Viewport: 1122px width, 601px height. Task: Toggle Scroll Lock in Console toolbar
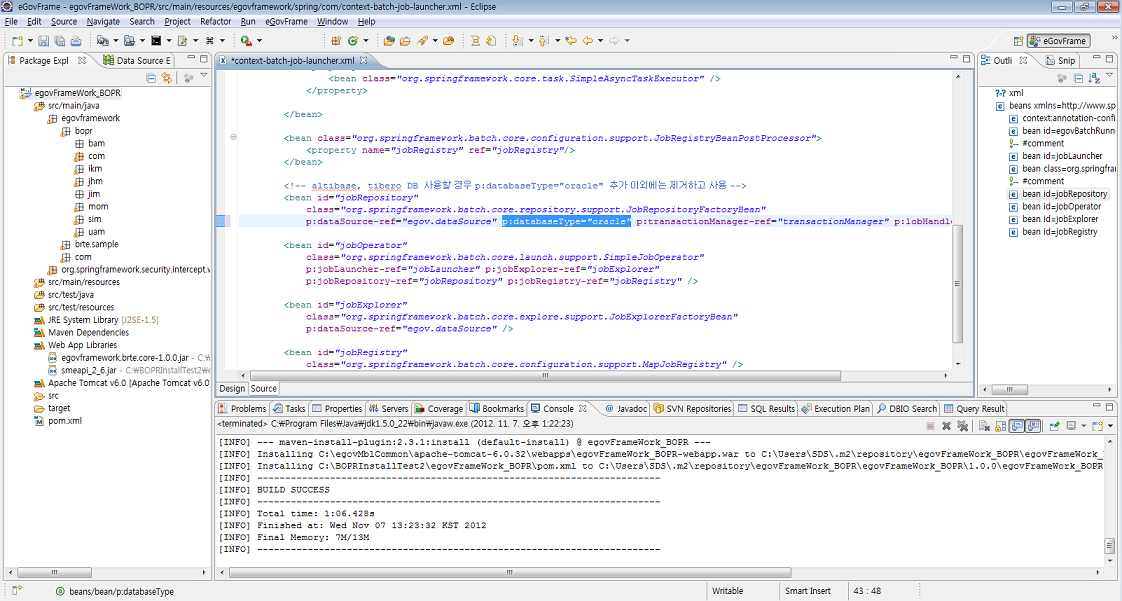click(x=999, y=426)
